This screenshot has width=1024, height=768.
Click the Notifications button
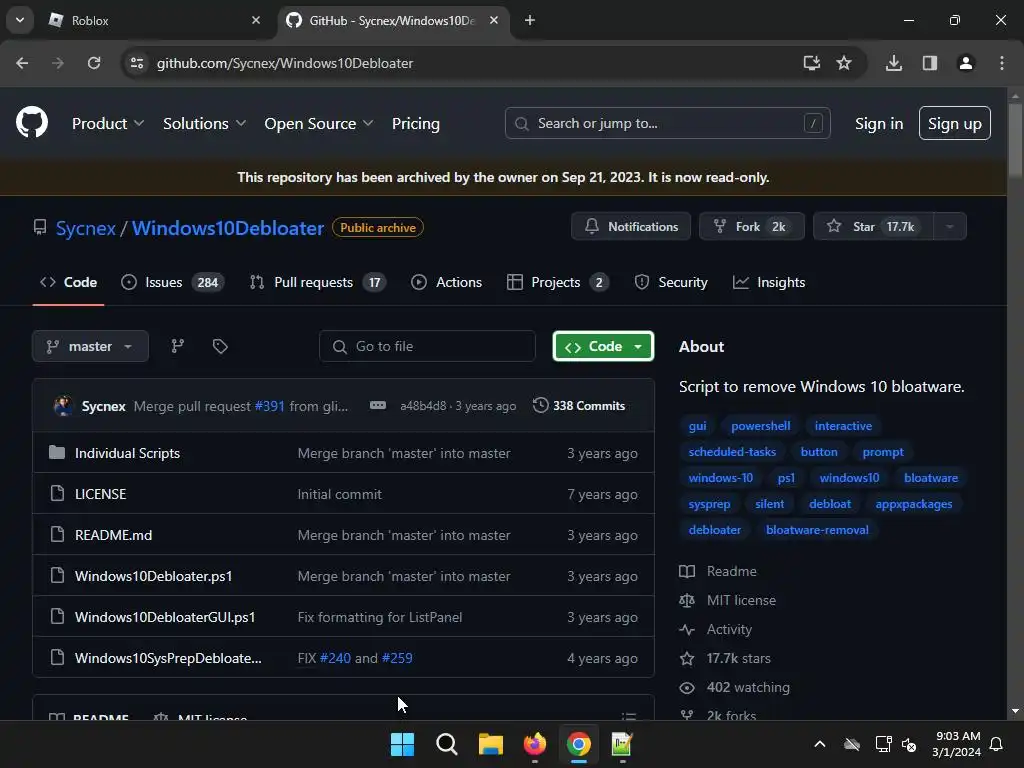[631, 227]
